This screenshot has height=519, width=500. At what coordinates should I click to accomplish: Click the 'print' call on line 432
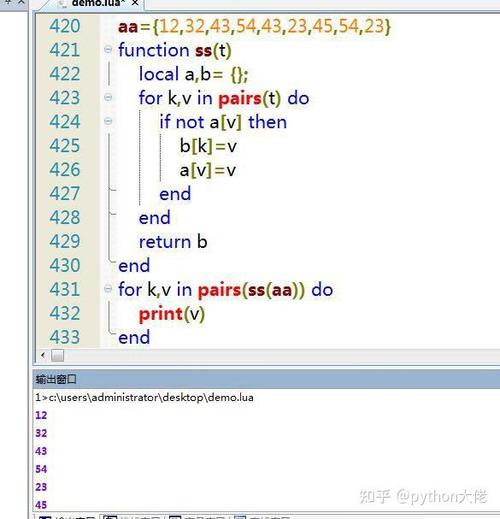pyautogui.click(x=161, y=314)
